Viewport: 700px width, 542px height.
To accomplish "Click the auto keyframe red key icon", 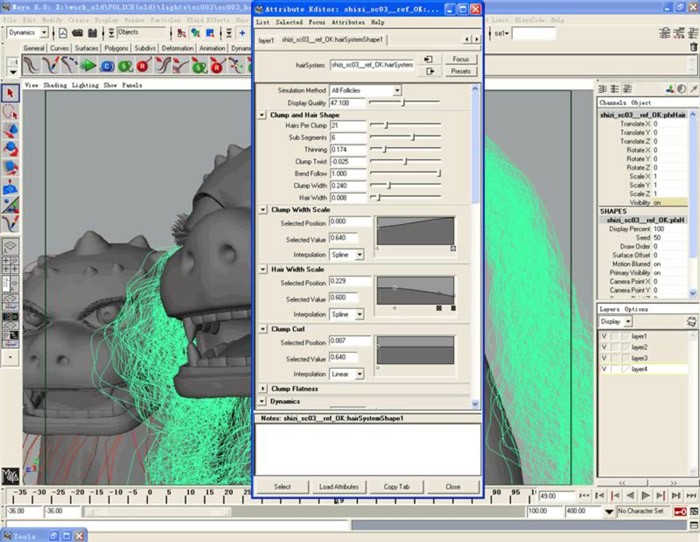I will (x=680, y=511).
